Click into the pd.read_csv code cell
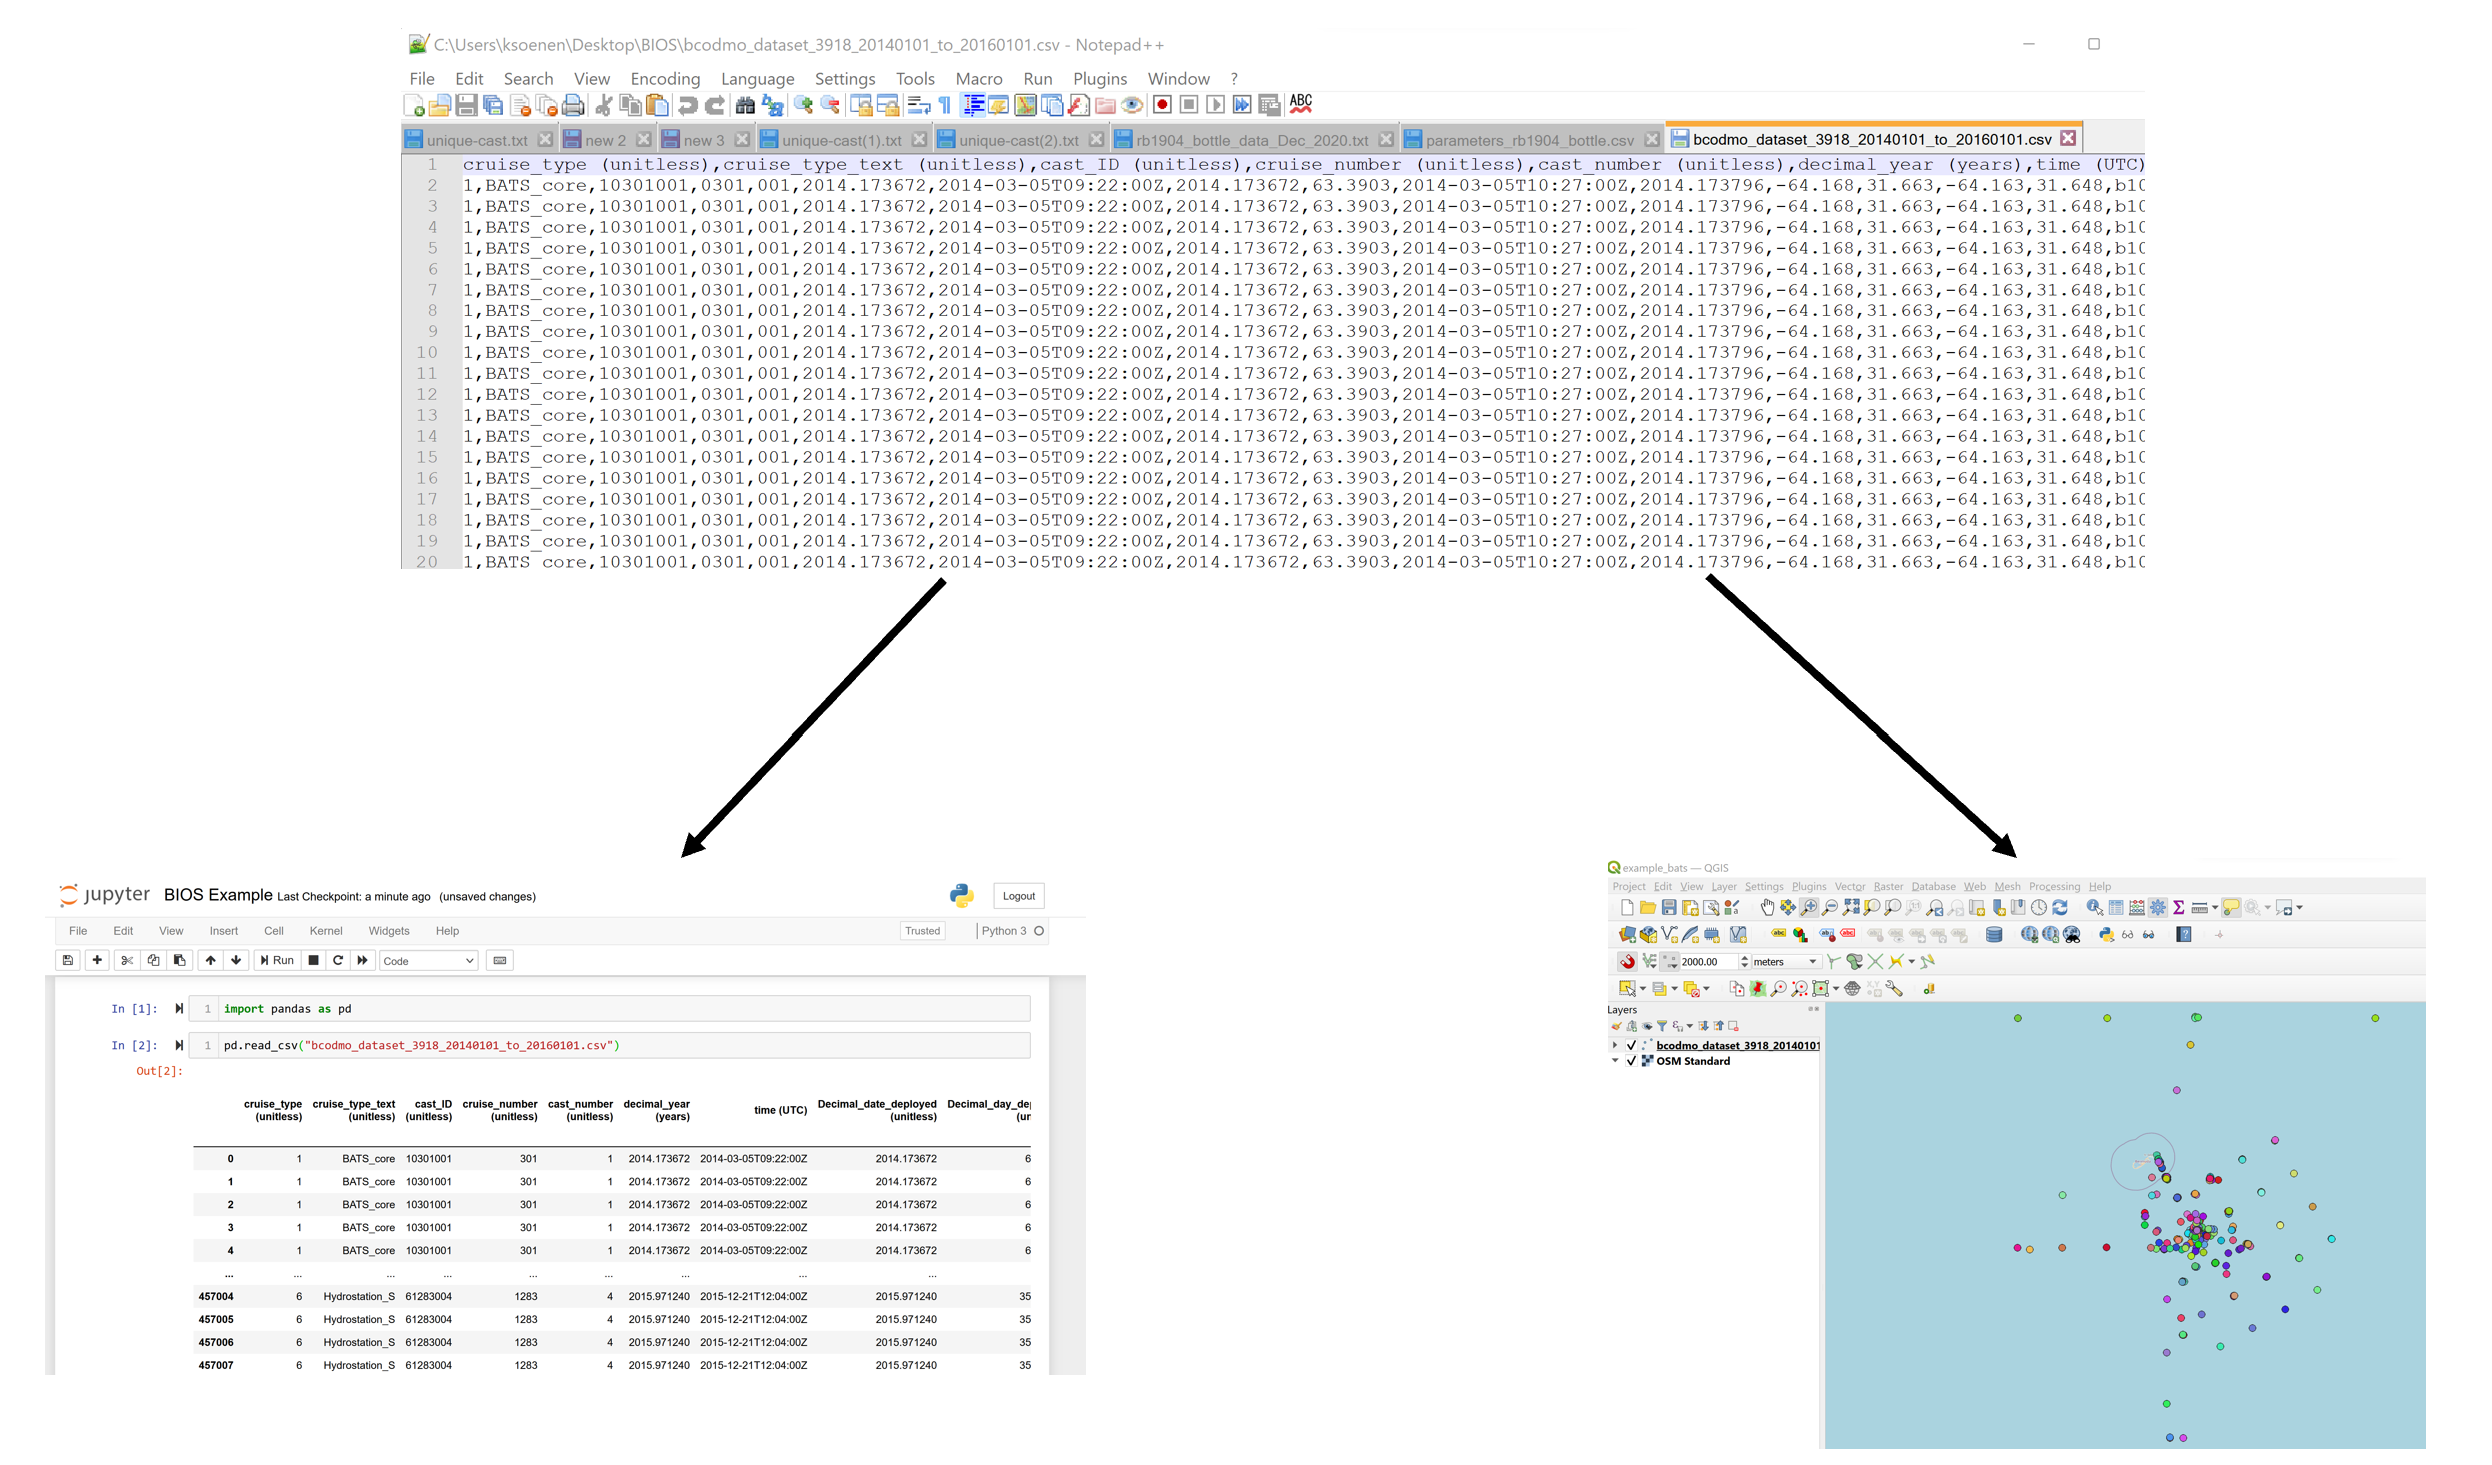2492x1465 pixels. point(625,1045)
